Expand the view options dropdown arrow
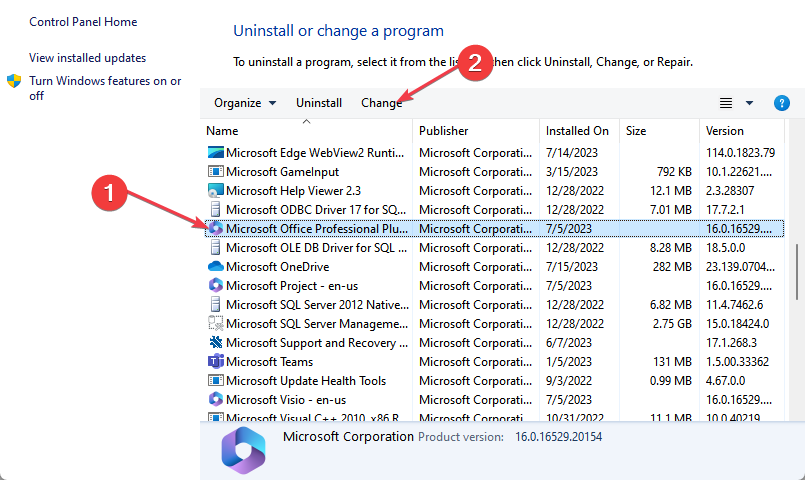 pyautogui.click(x=750, y=103)
